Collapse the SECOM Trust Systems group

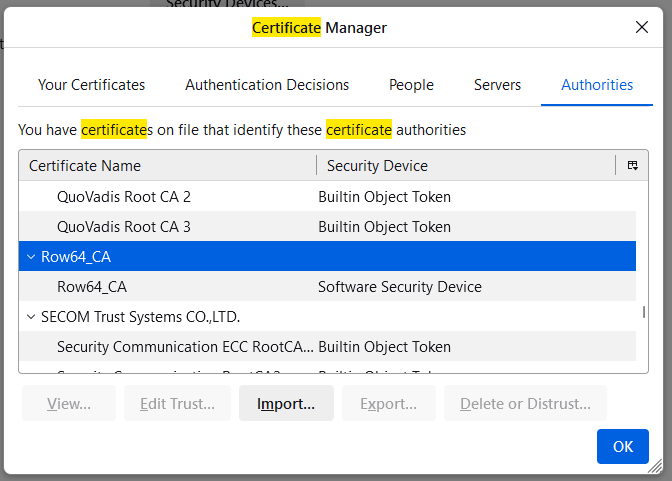31,317
